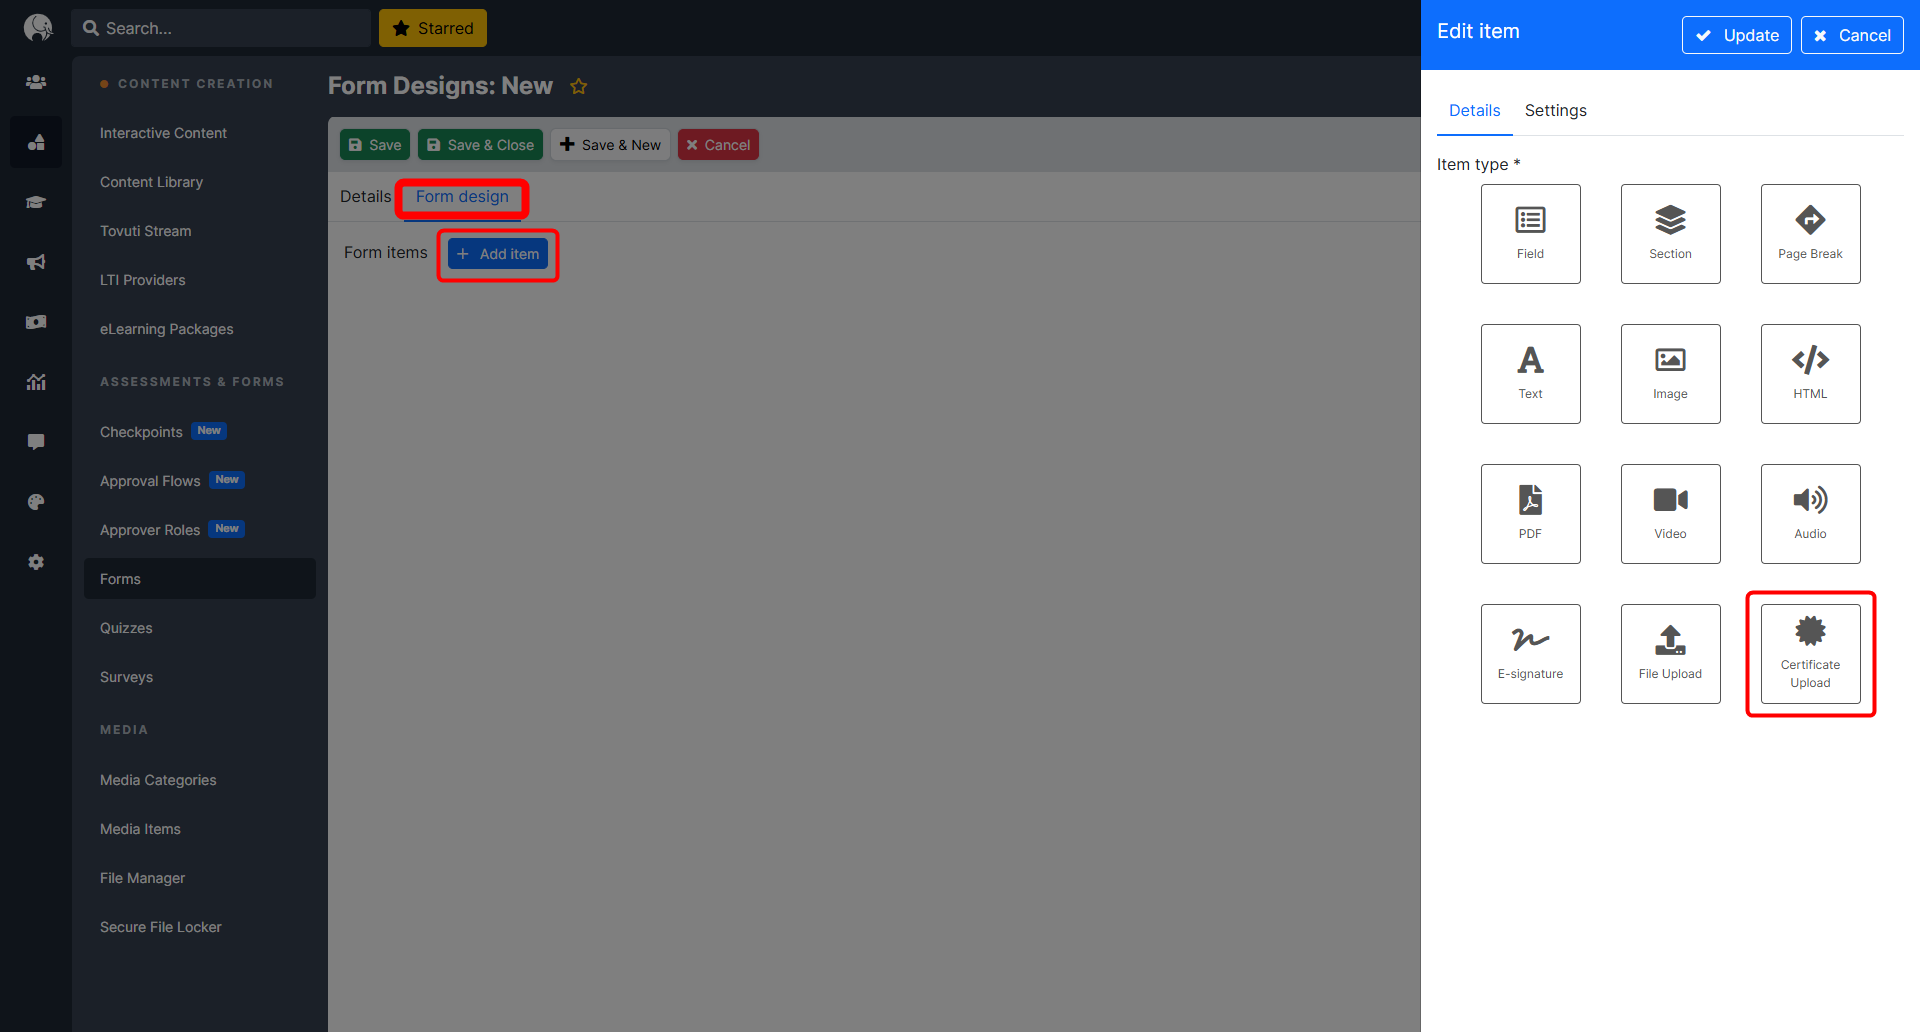This screenshot has width=1920, height=1032.
Task: Choose the File Upload item type
Action: tap(1670, 654)
